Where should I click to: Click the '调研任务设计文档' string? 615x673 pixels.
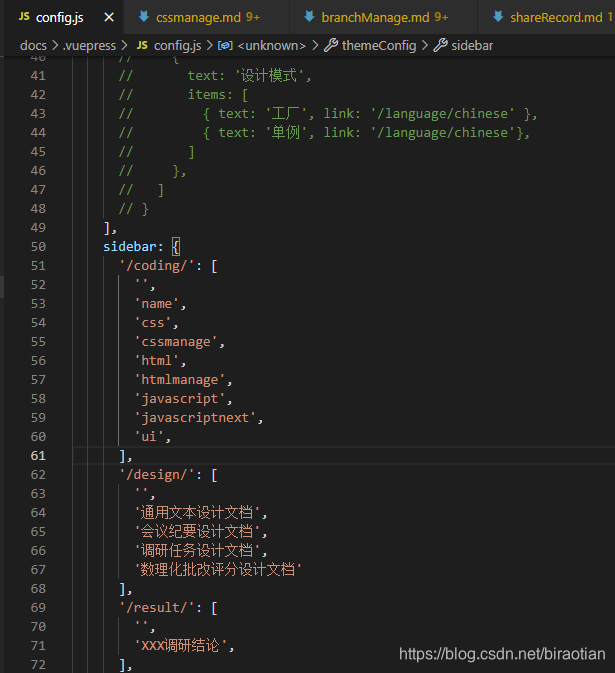click(197, 551)
